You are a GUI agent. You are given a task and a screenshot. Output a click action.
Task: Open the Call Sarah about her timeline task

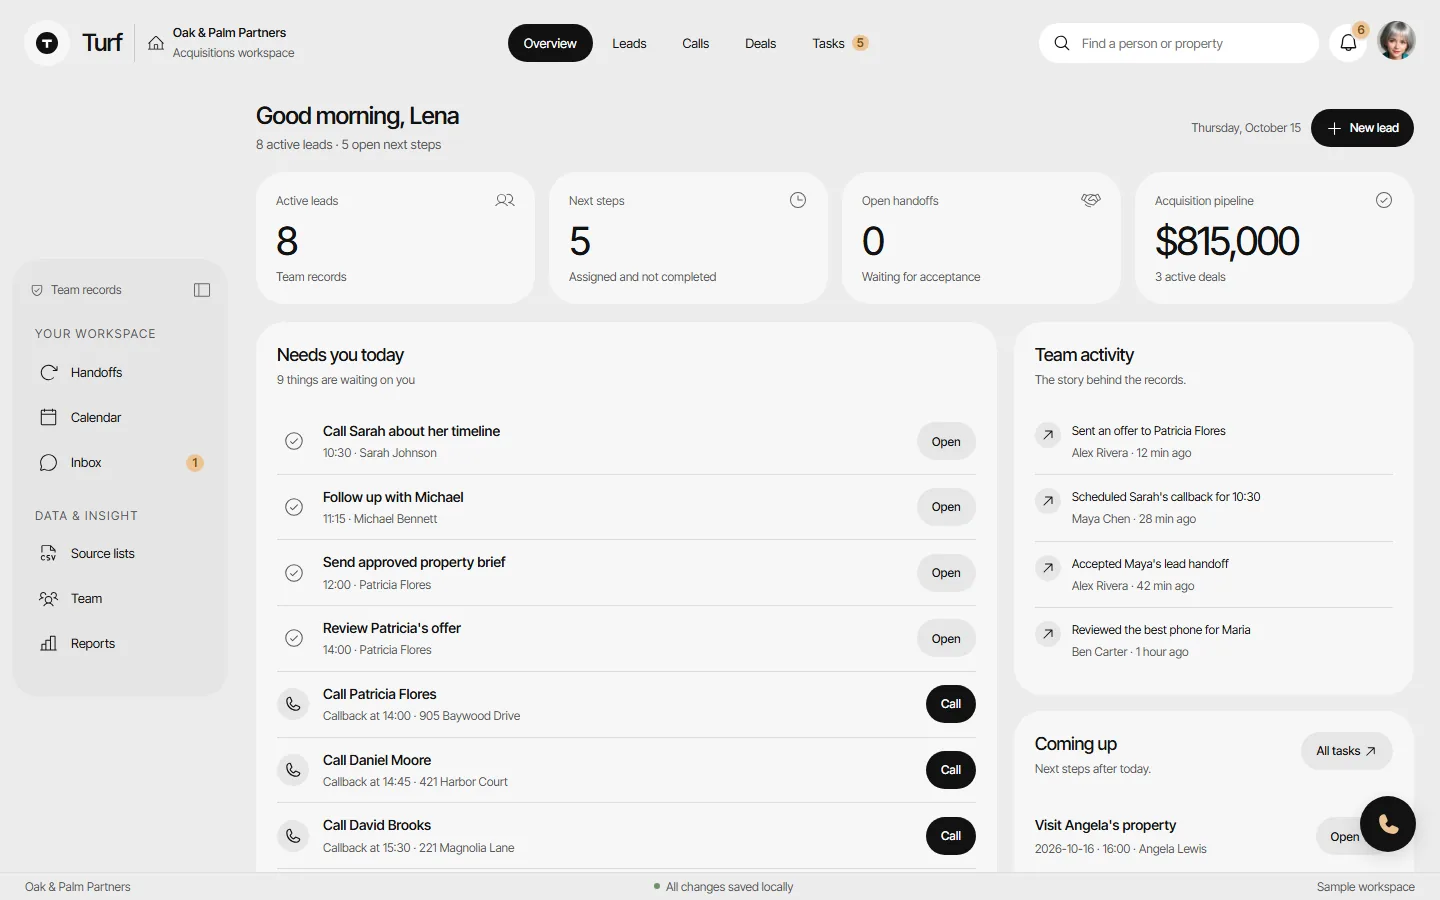[946, 442]
